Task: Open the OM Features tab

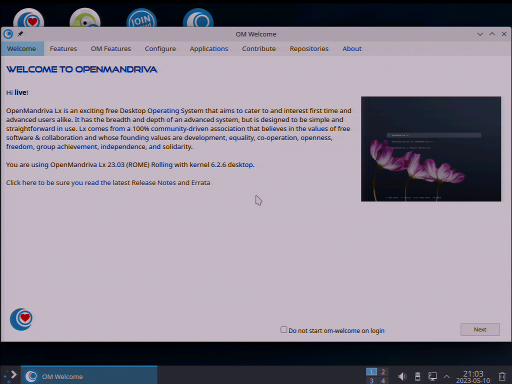Action: (111, 49)
